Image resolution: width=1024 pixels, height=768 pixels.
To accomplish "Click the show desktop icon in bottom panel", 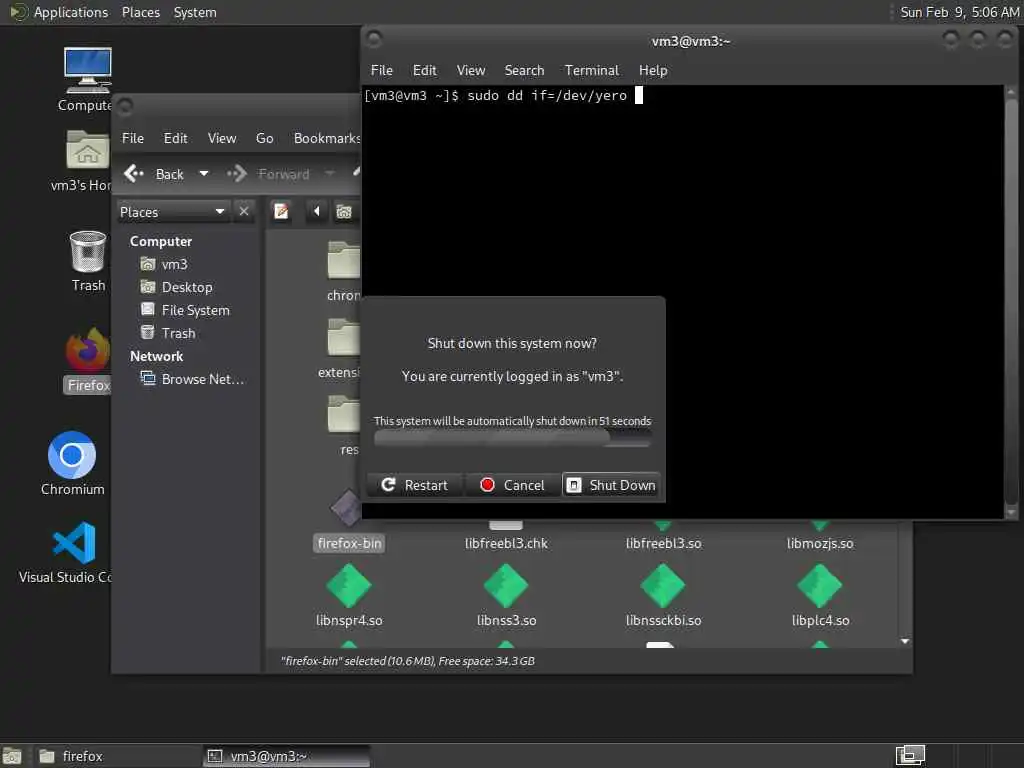I will point(12,756).
